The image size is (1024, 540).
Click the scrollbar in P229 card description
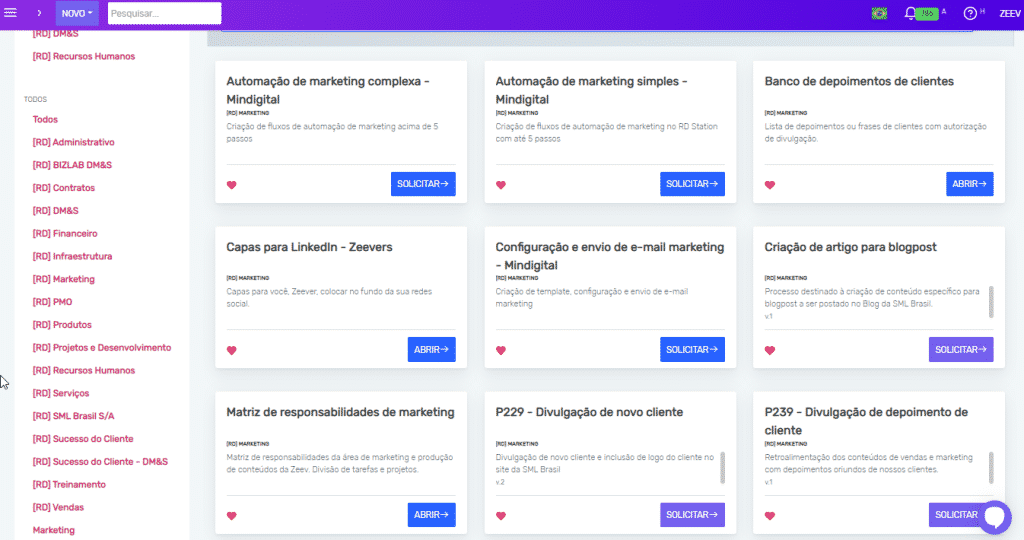tap(722, 467)
